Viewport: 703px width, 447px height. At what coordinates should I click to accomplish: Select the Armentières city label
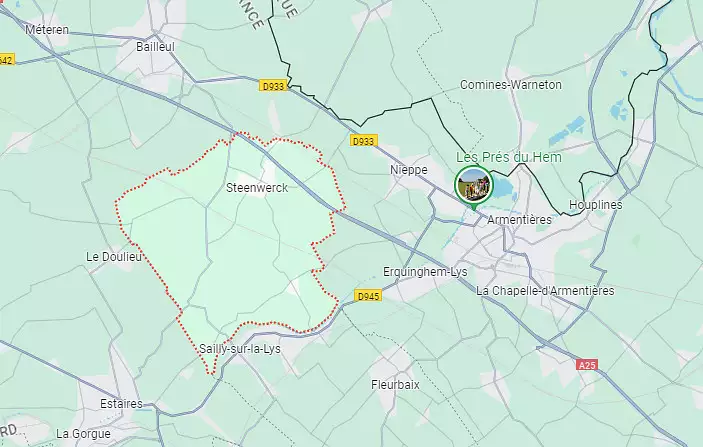(519, 220)
